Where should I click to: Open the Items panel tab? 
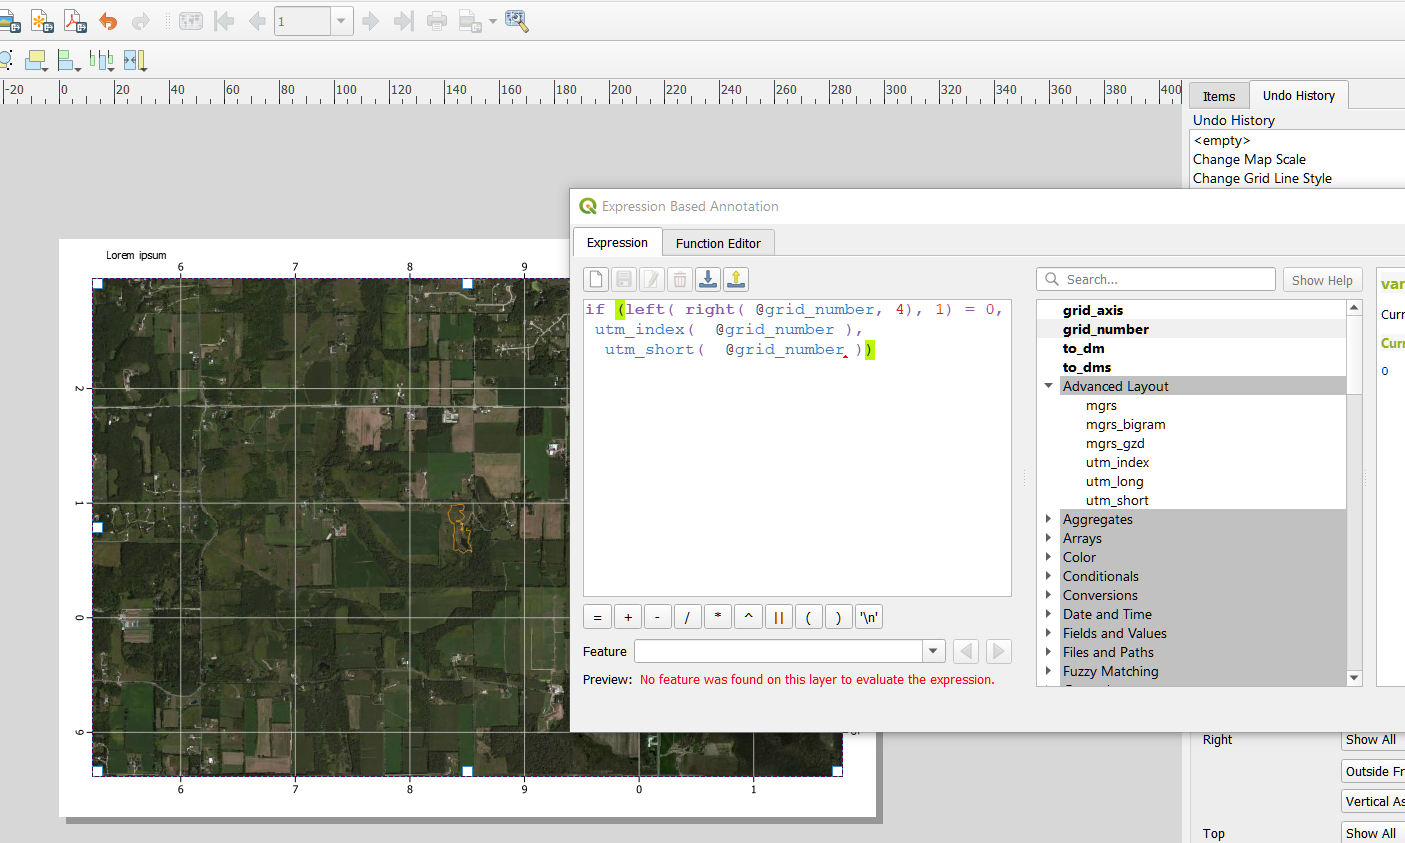click(x=1219, y=96)
